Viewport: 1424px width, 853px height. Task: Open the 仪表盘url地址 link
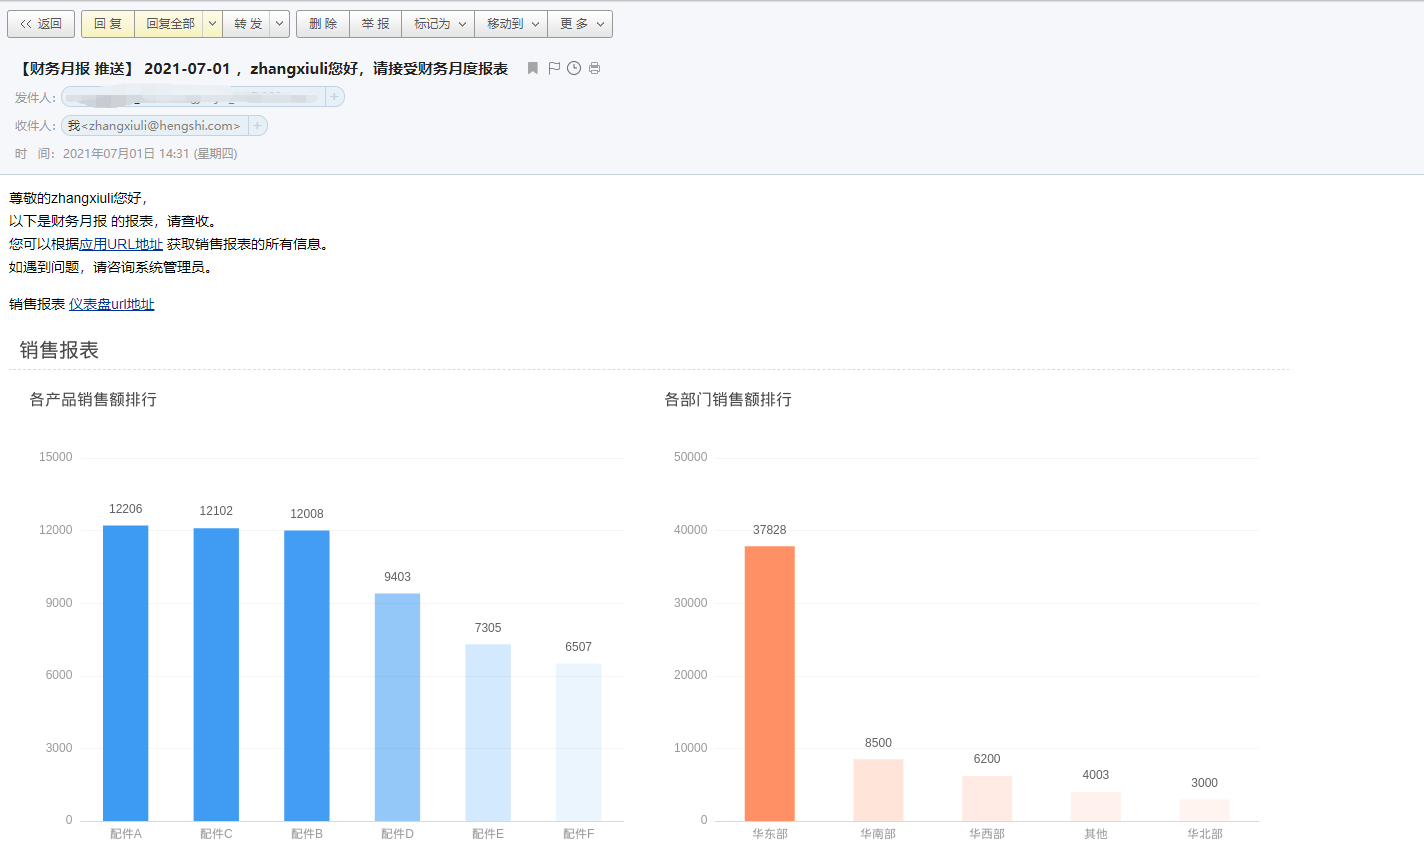pos(112,304)
